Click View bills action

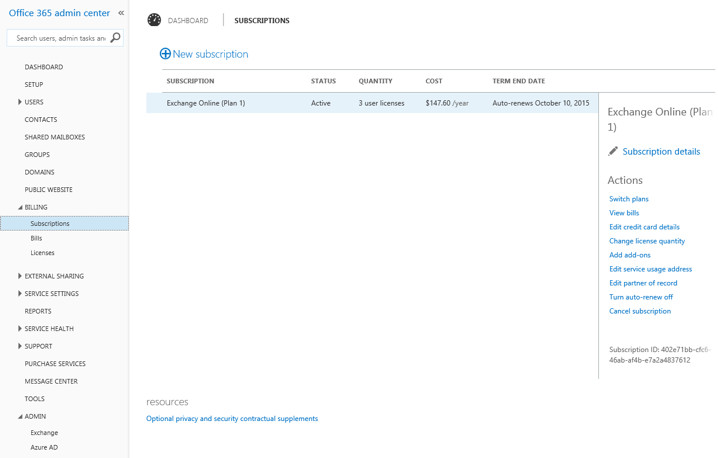[624, 213]
